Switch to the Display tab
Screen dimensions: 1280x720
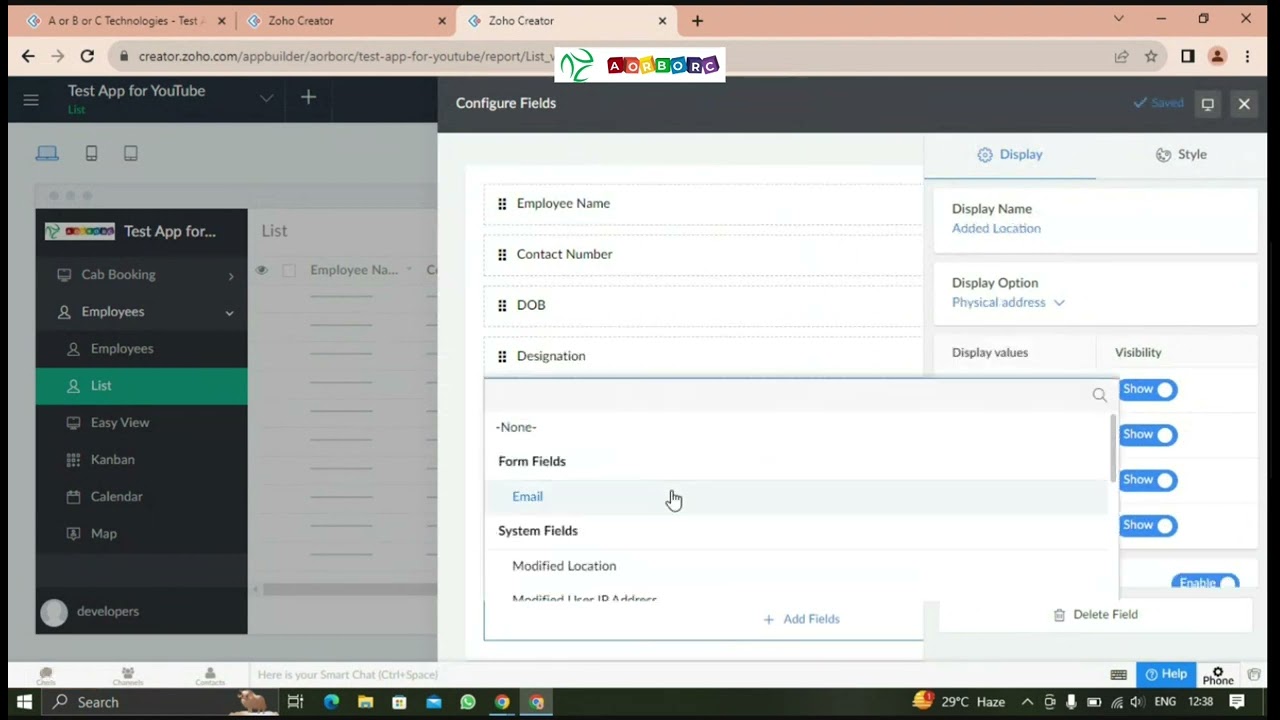pyautogui.click(x=1010, y=154)
